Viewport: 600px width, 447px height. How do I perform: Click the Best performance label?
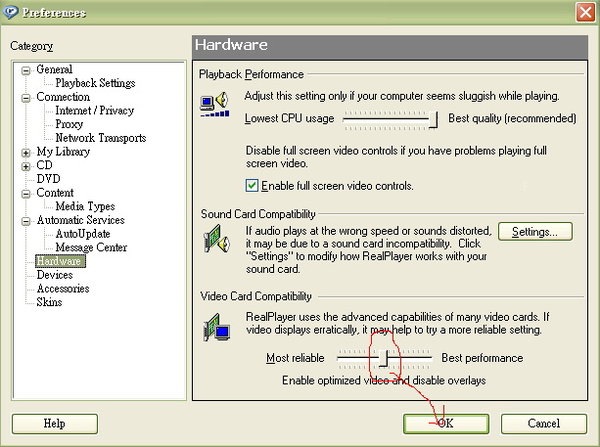pos(482,358)
